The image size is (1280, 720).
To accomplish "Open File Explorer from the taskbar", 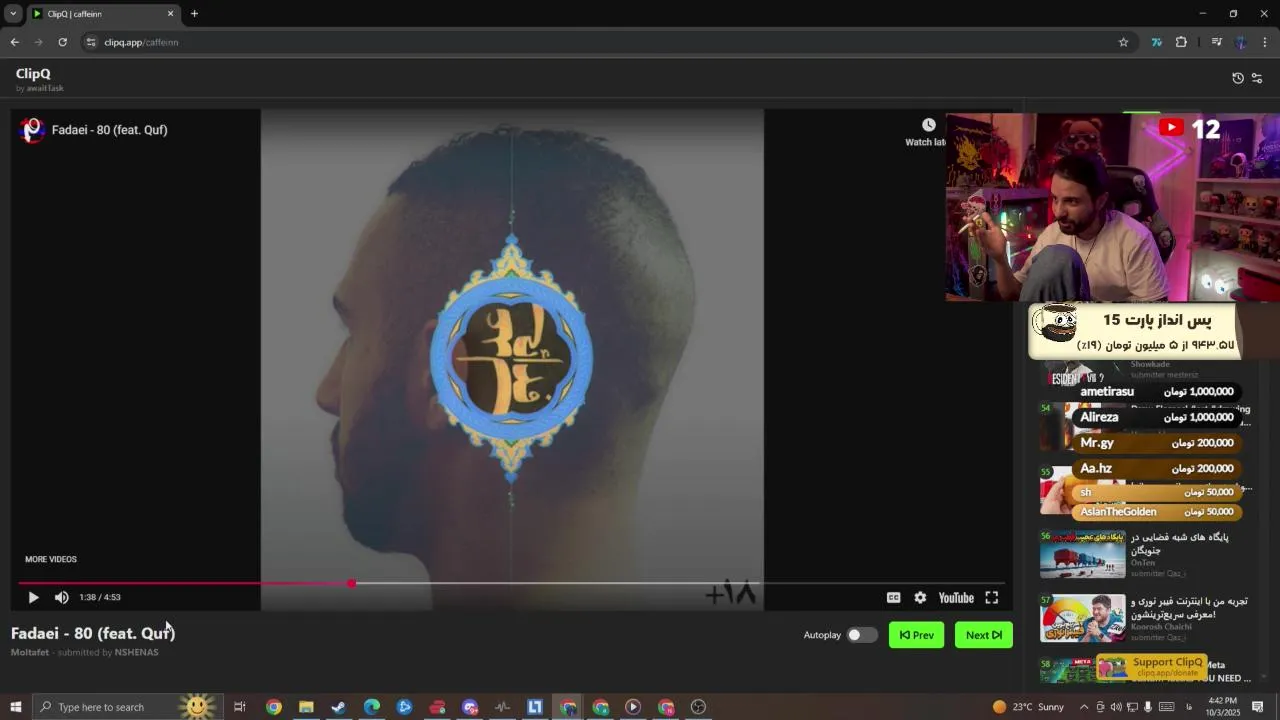I will [x=306, y=707].
